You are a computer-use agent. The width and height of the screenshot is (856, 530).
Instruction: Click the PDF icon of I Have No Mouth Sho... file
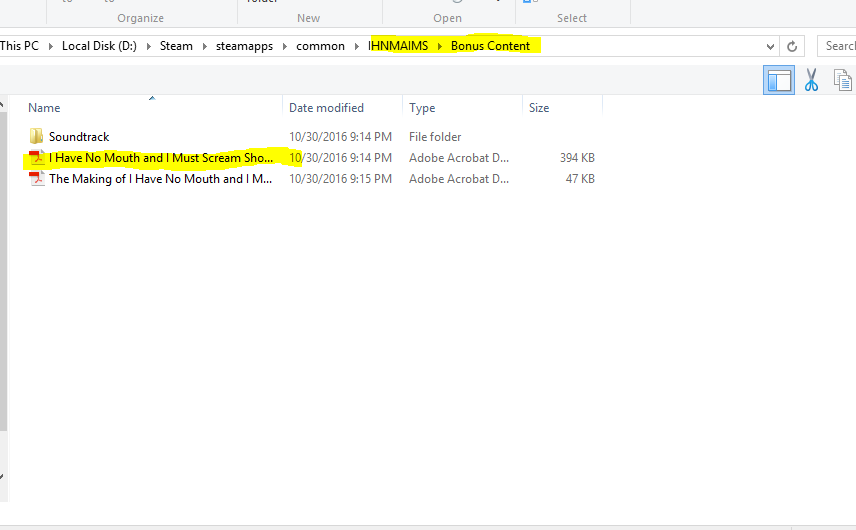[x=37, y=158]
